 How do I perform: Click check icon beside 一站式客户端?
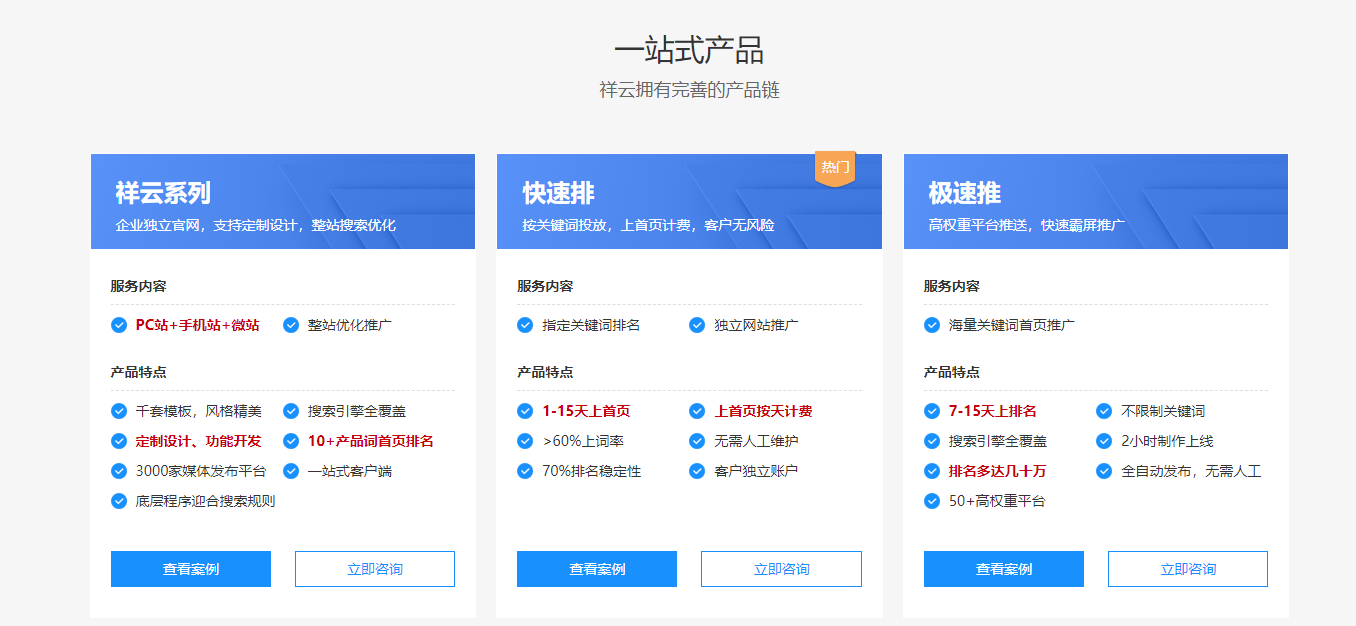[x=291, y=471]
